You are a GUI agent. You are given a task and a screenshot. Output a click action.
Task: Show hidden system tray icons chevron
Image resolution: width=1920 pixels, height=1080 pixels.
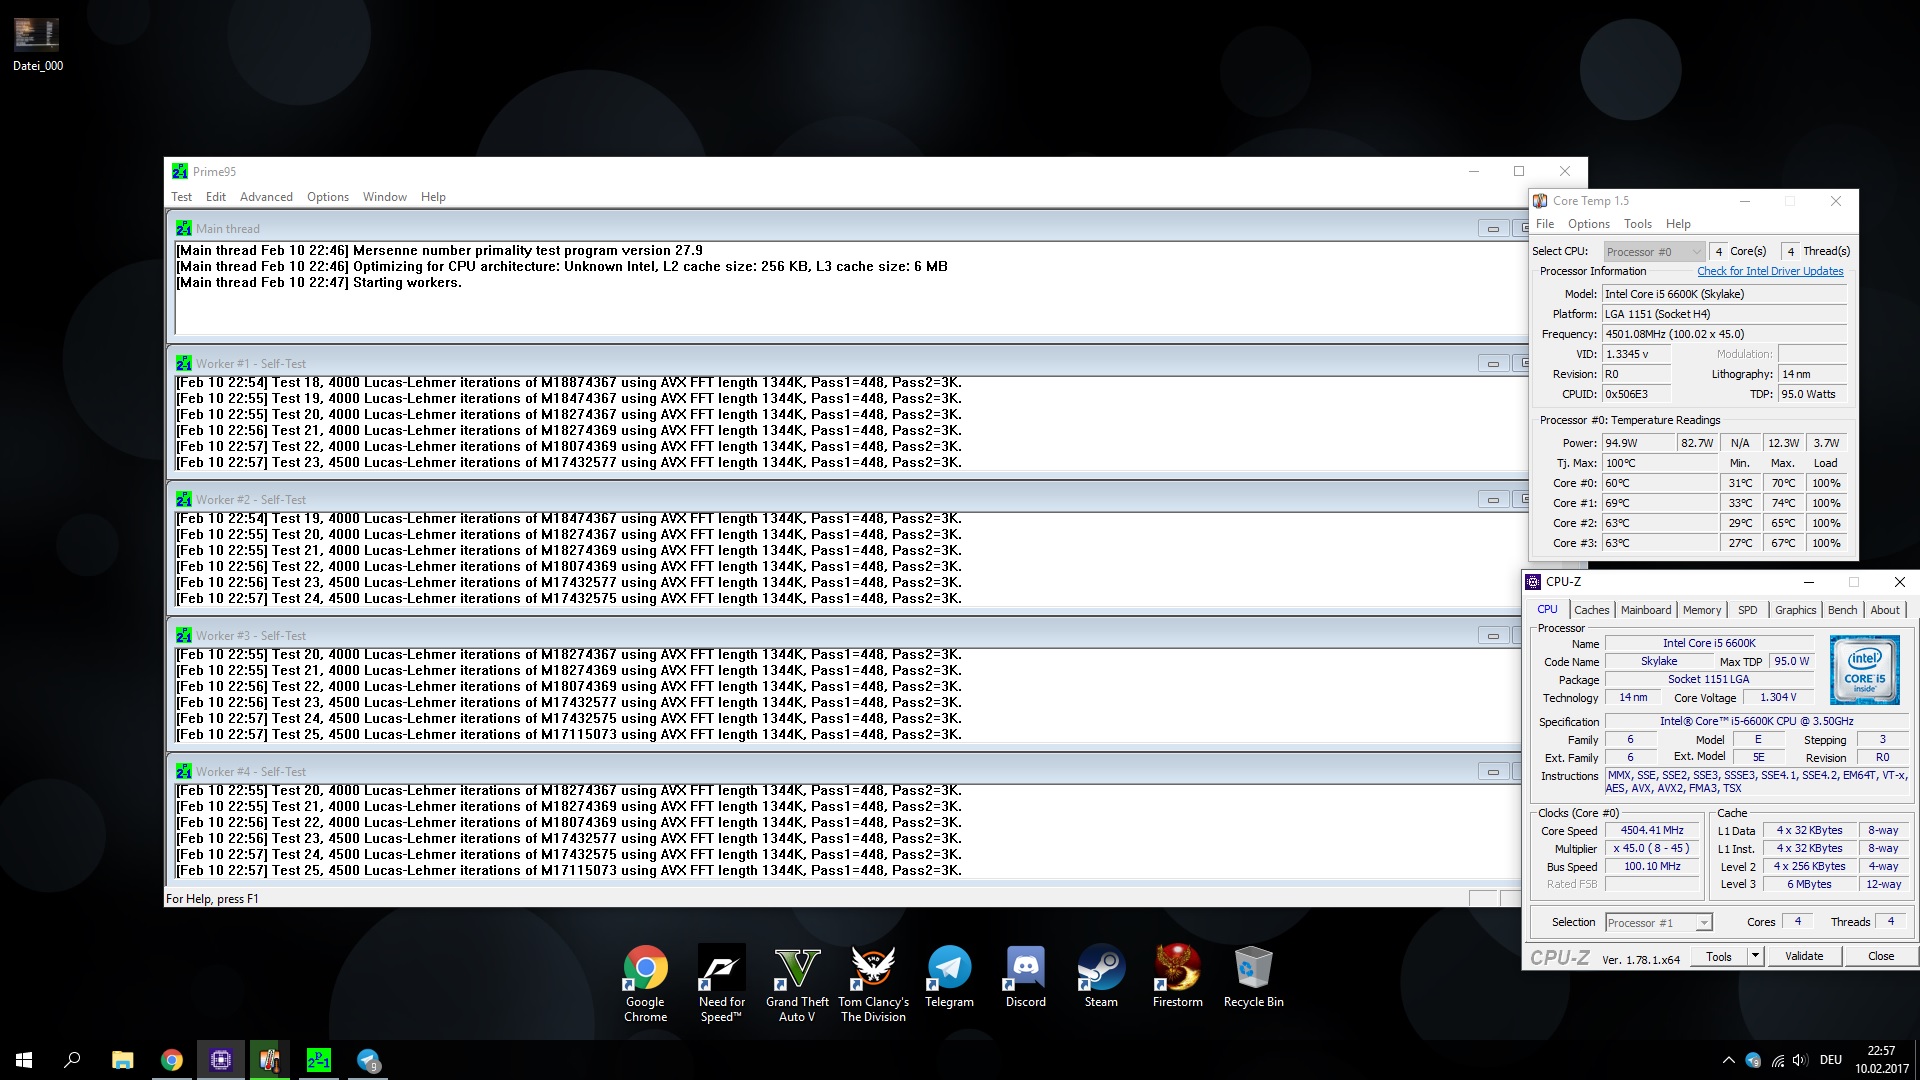[1728, 1060]
